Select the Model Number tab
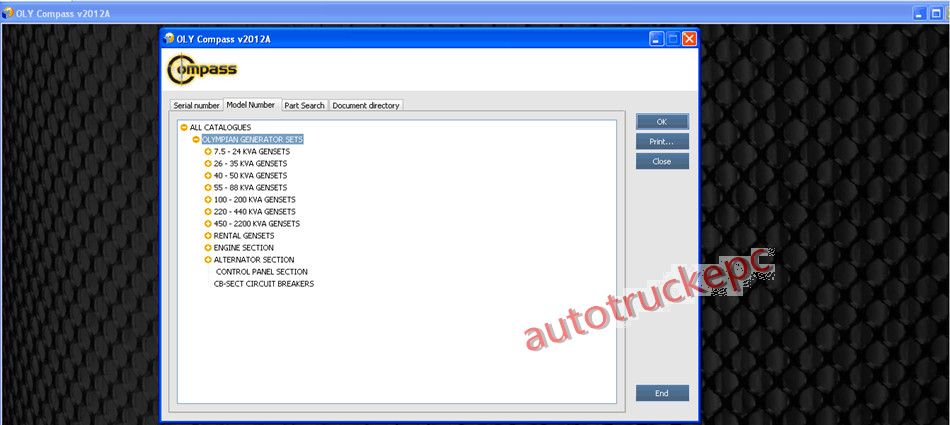This screenshot has width=950, height=425. pos(250,105)
